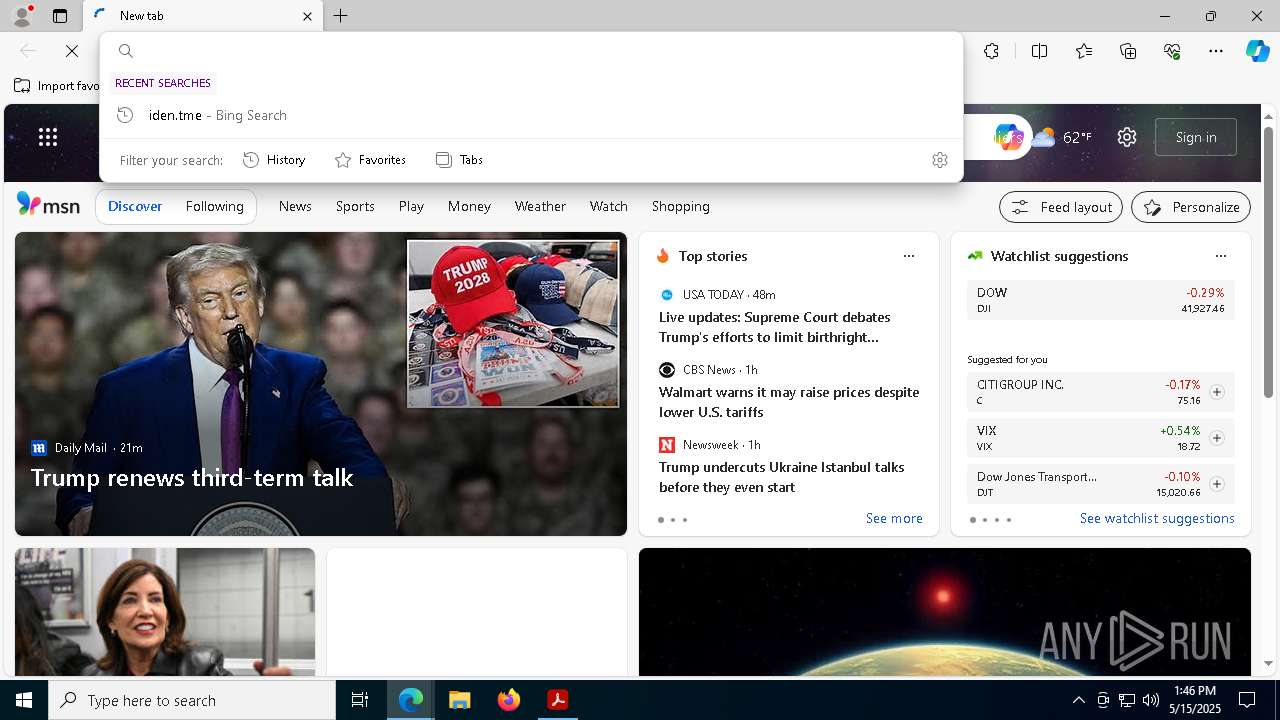Image resolution: width=1280 pixels, height=720 pixels.
Task: Open Adobe Acrobat from taskbar
Action: pos(558,700)
